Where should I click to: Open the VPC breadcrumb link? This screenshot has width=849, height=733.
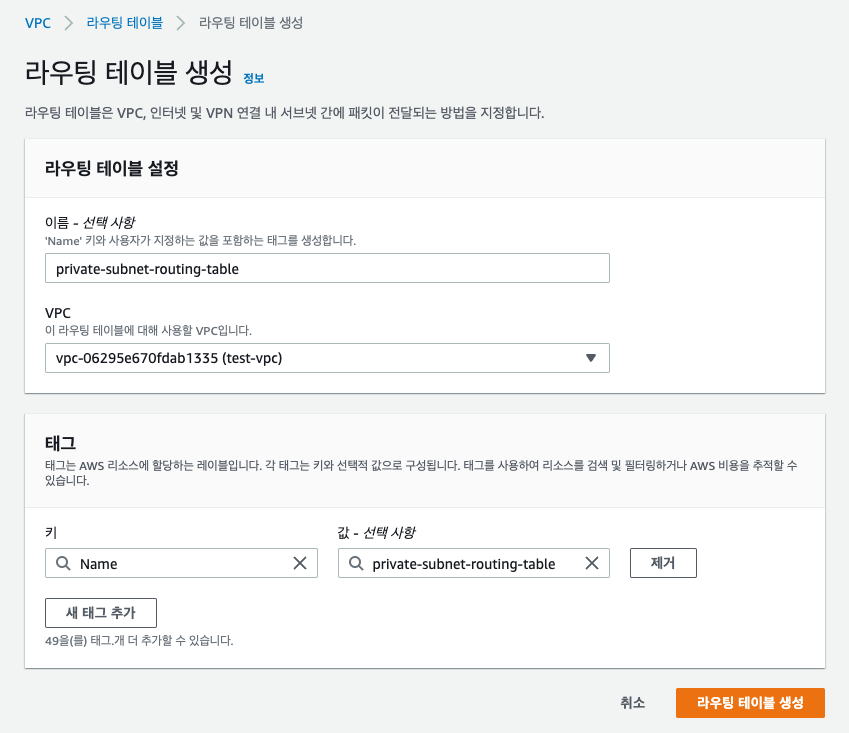click(38, 23)
